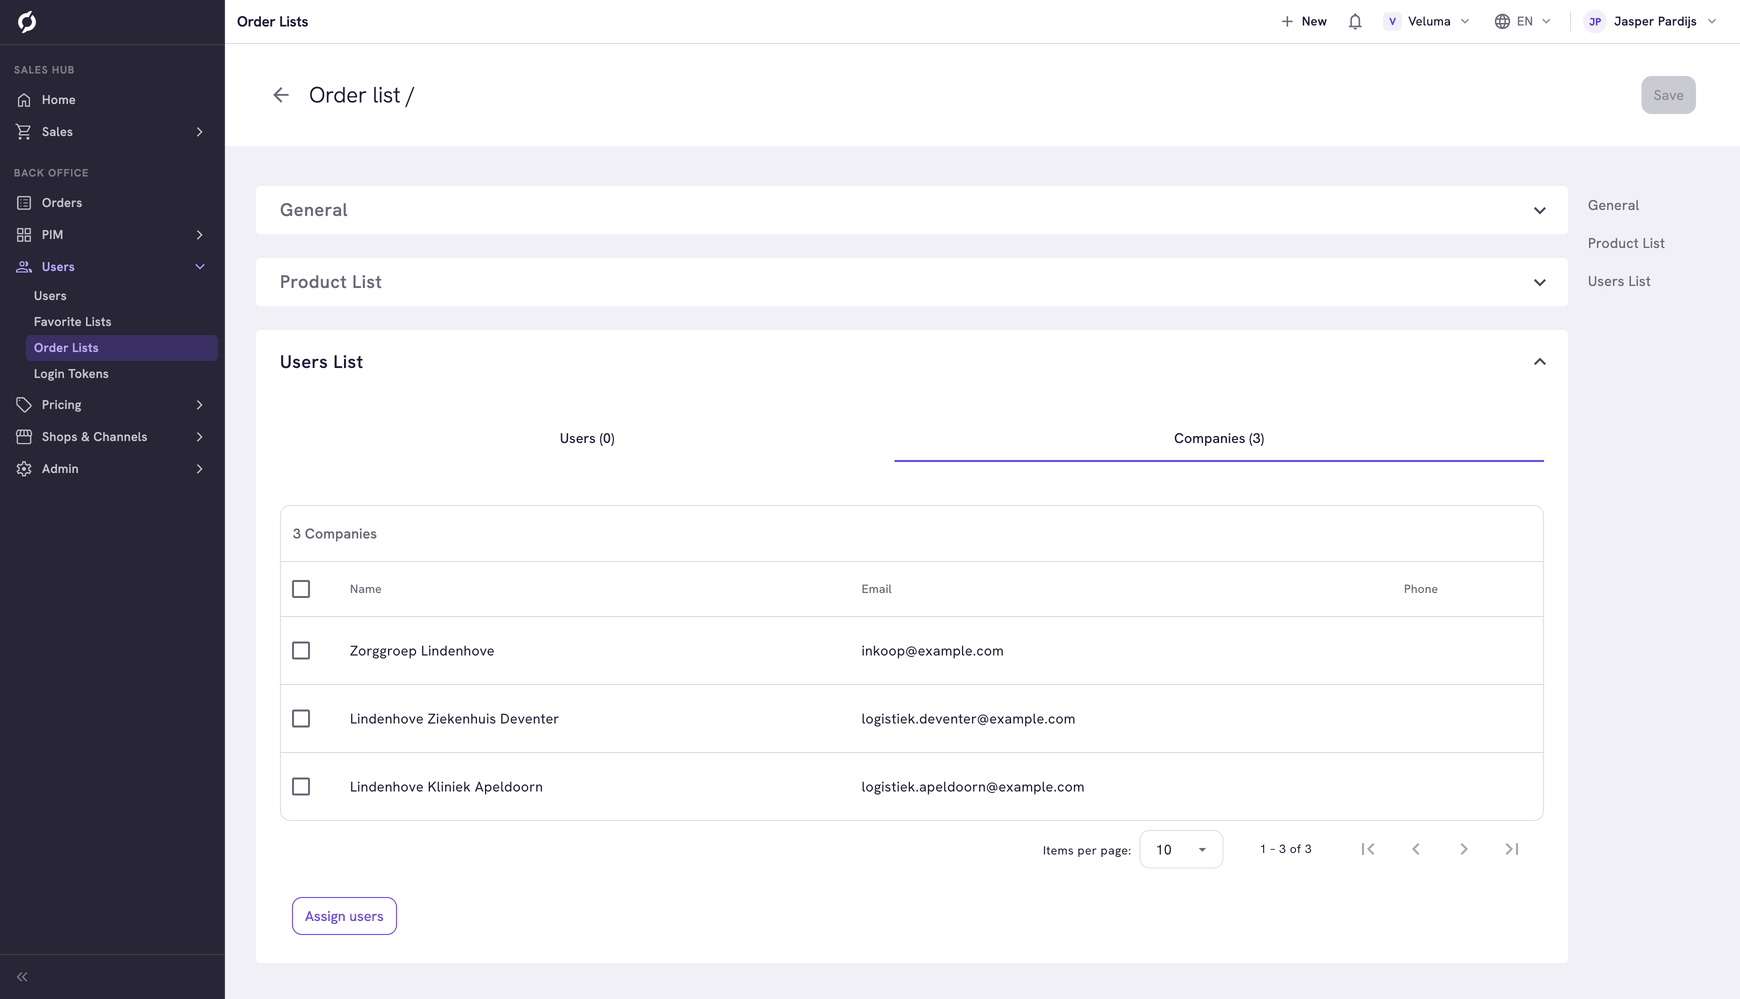
Task: Jump to Product List anchor link
Action: tap(1626, 243)
